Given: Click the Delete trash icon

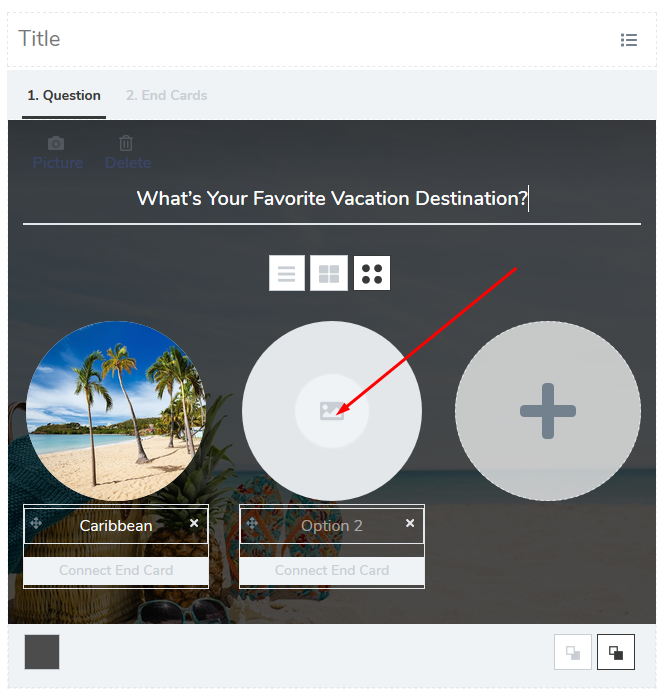Looking at the screenshot, I should click(x=126, y=143).
